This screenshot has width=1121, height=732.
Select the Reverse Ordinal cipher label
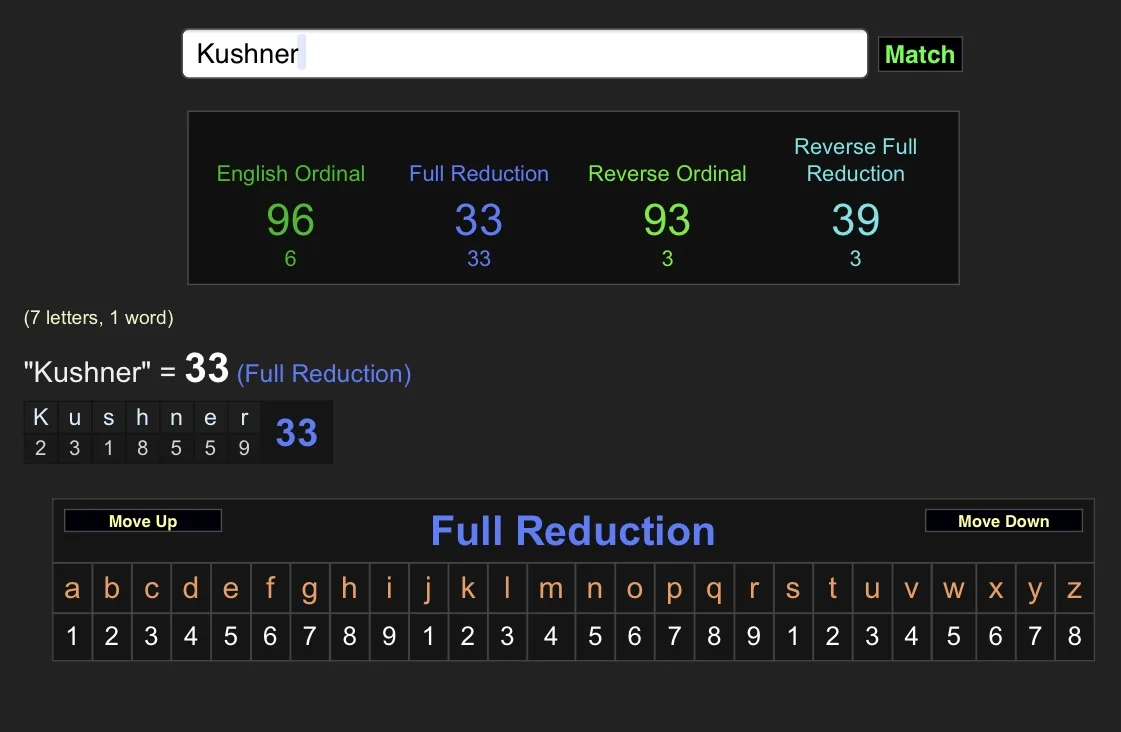pos(667,174)
